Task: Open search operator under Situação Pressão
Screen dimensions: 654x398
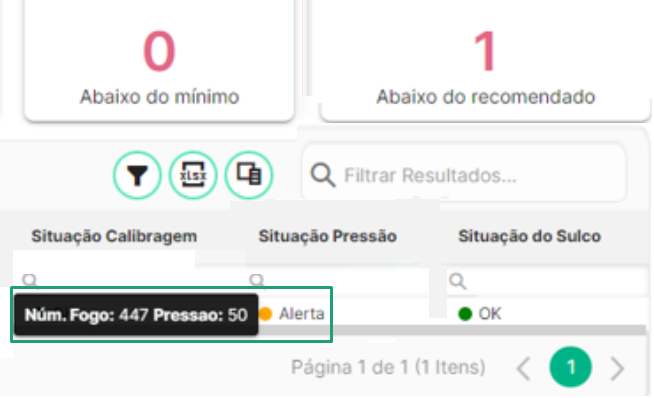Action: point(257,280)
